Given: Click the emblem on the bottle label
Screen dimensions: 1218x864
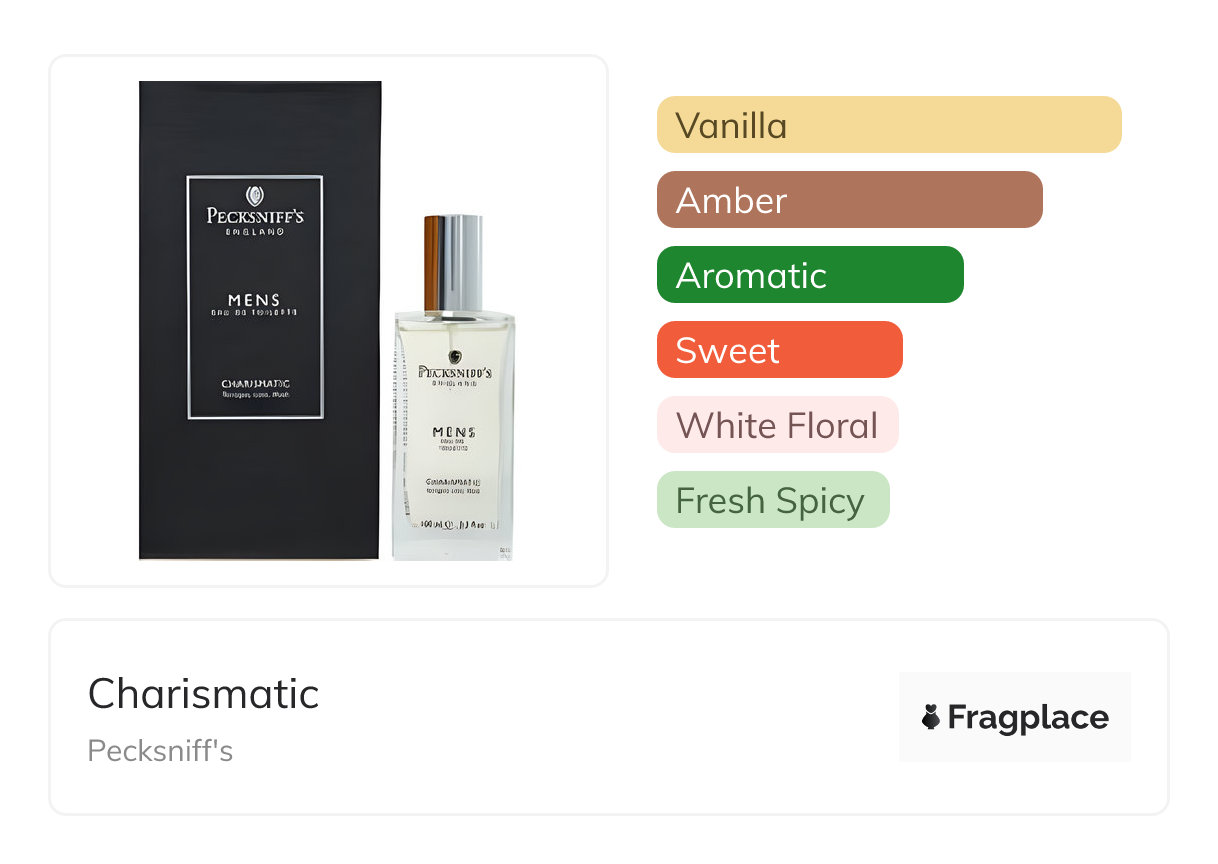Looking at the screenshot, I should [455, 355].
